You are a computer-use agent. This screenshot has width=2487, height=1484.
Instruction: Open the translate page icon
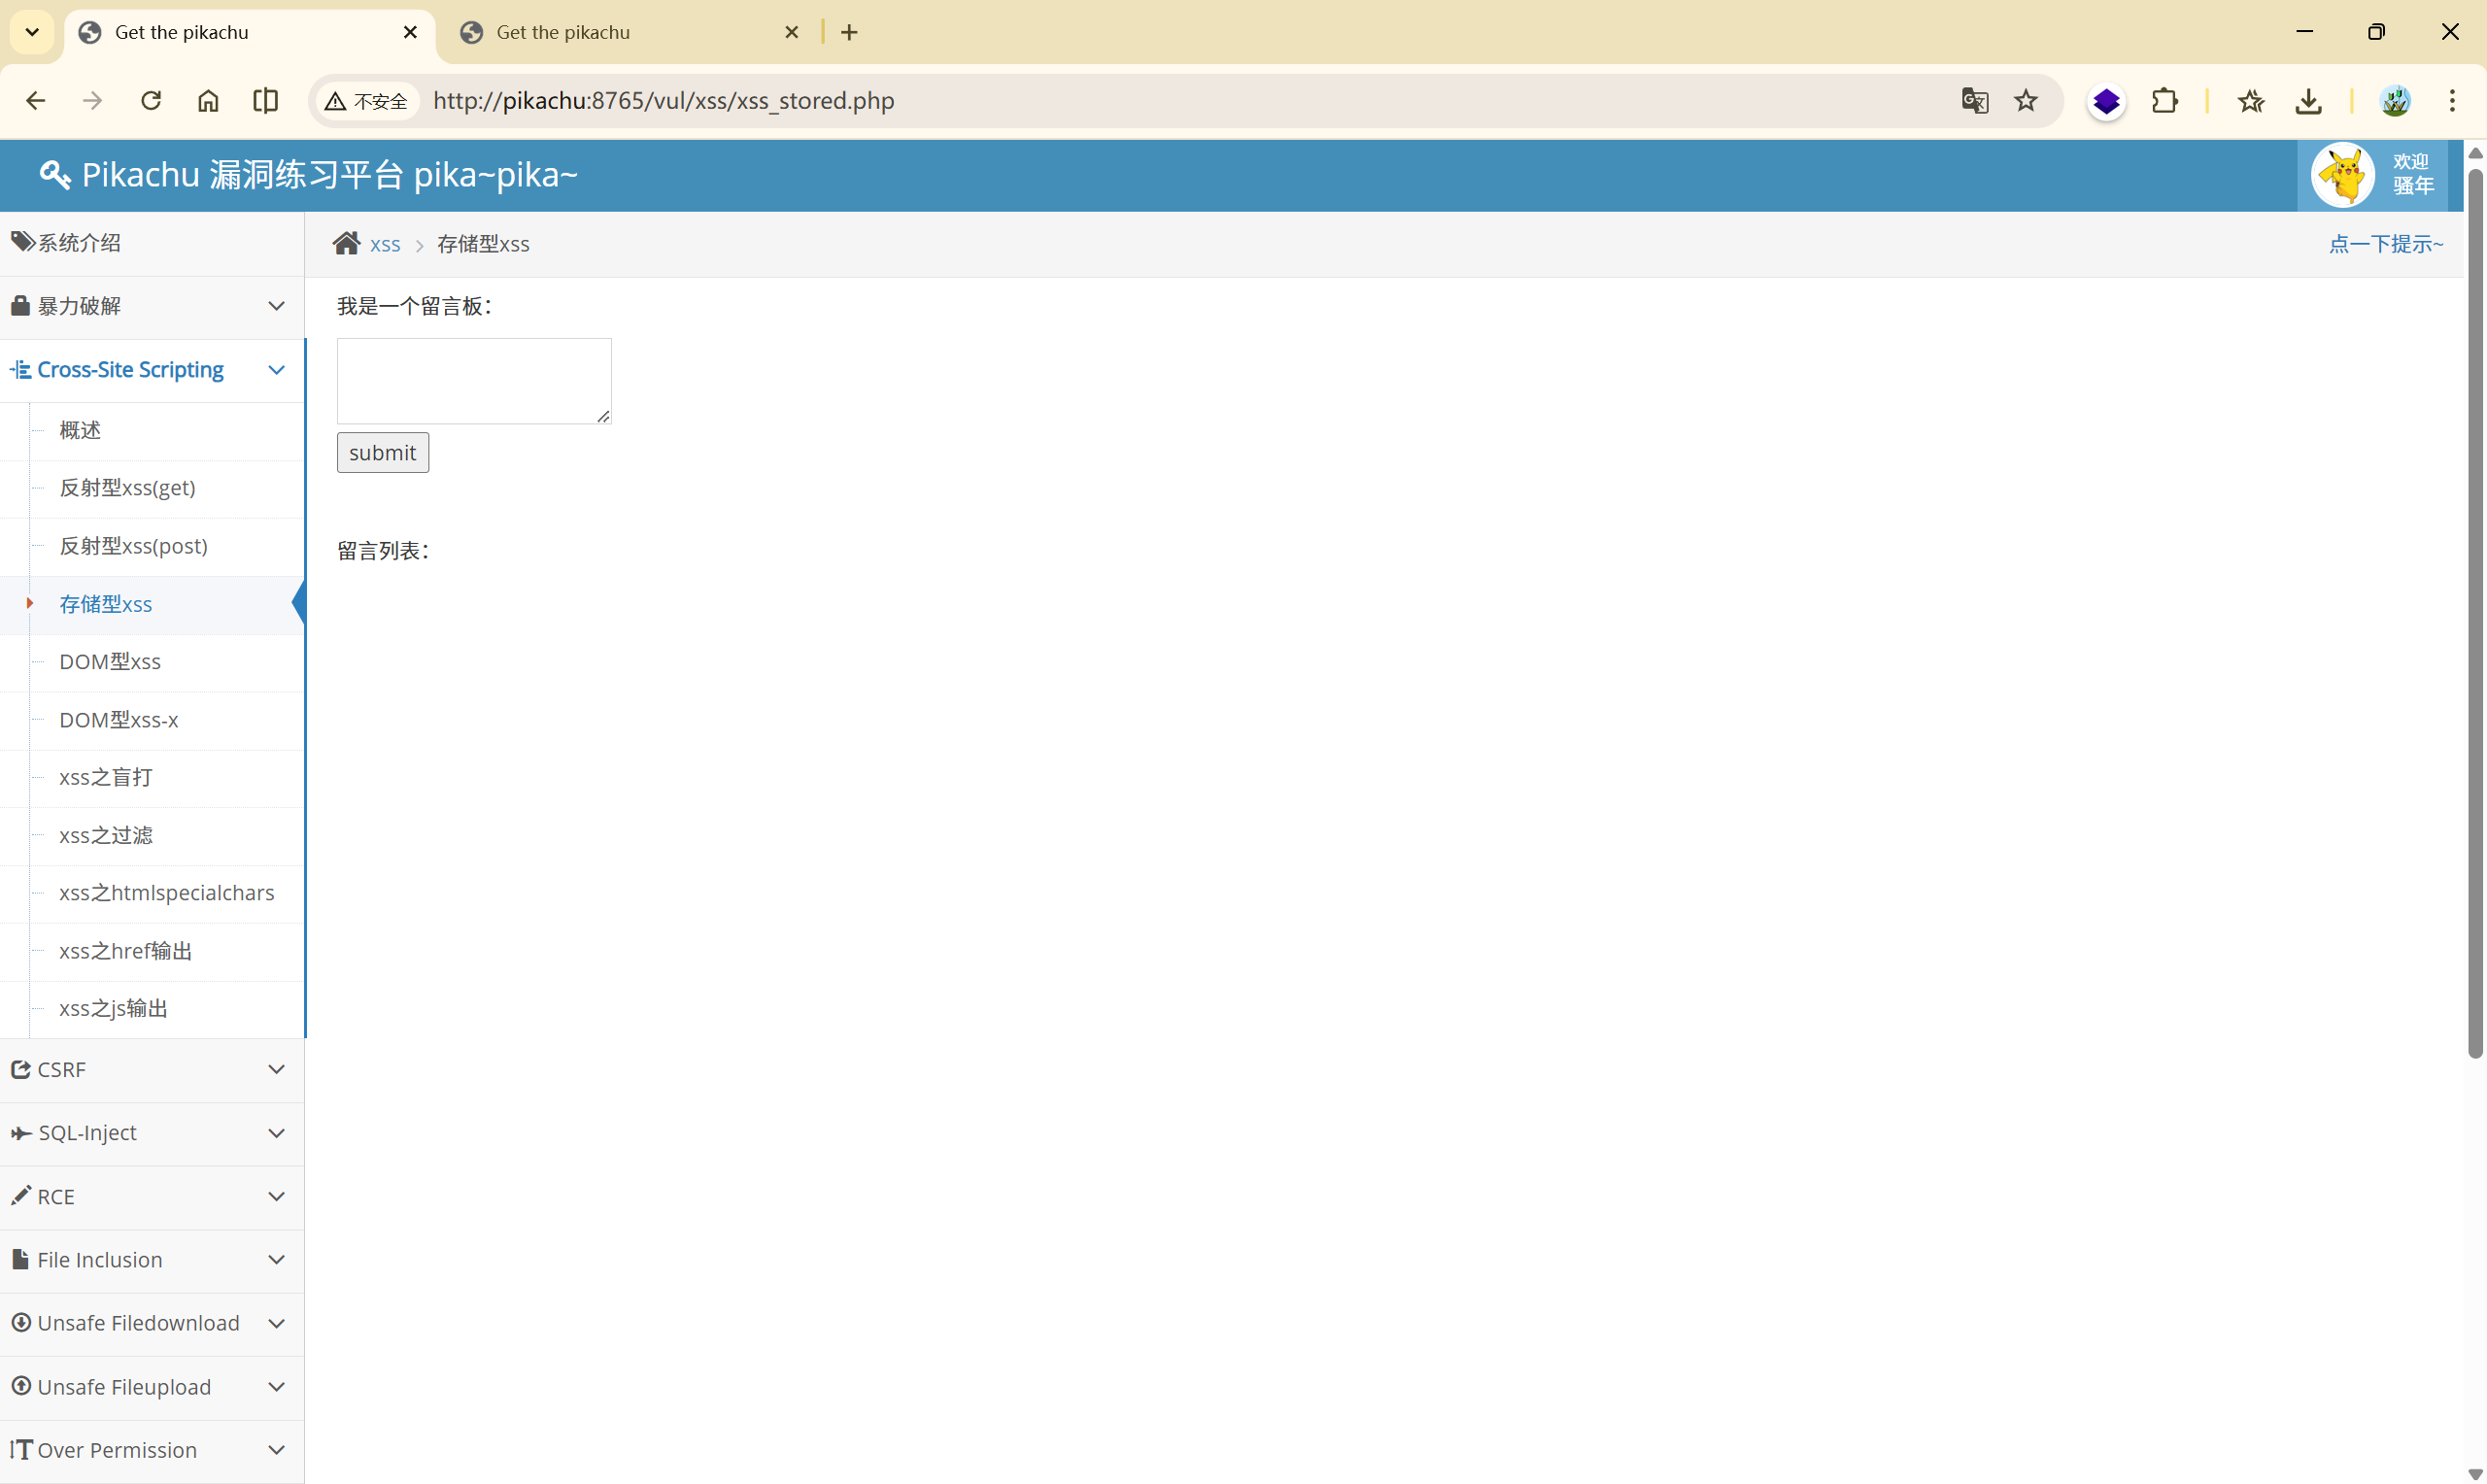click(x=1974, y=101)
